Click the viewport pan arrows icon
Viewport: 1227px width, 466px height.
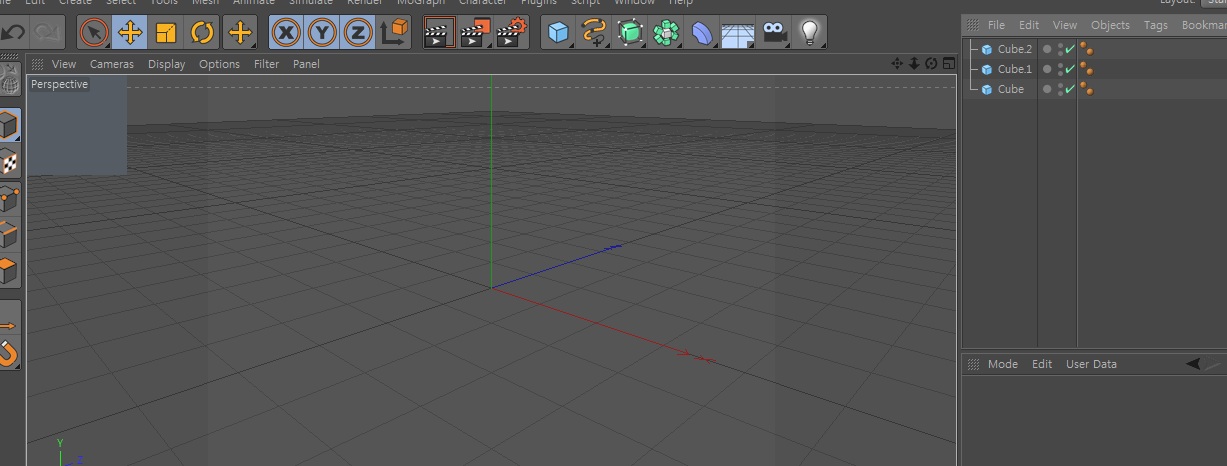(x=897, y=63)
